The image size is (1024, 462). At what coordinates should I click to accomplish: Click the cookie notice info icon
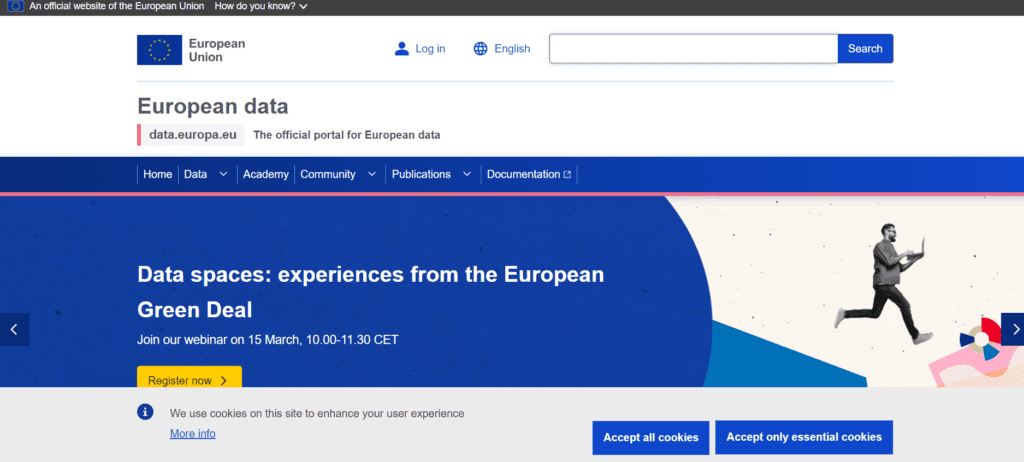click(145, 412)
